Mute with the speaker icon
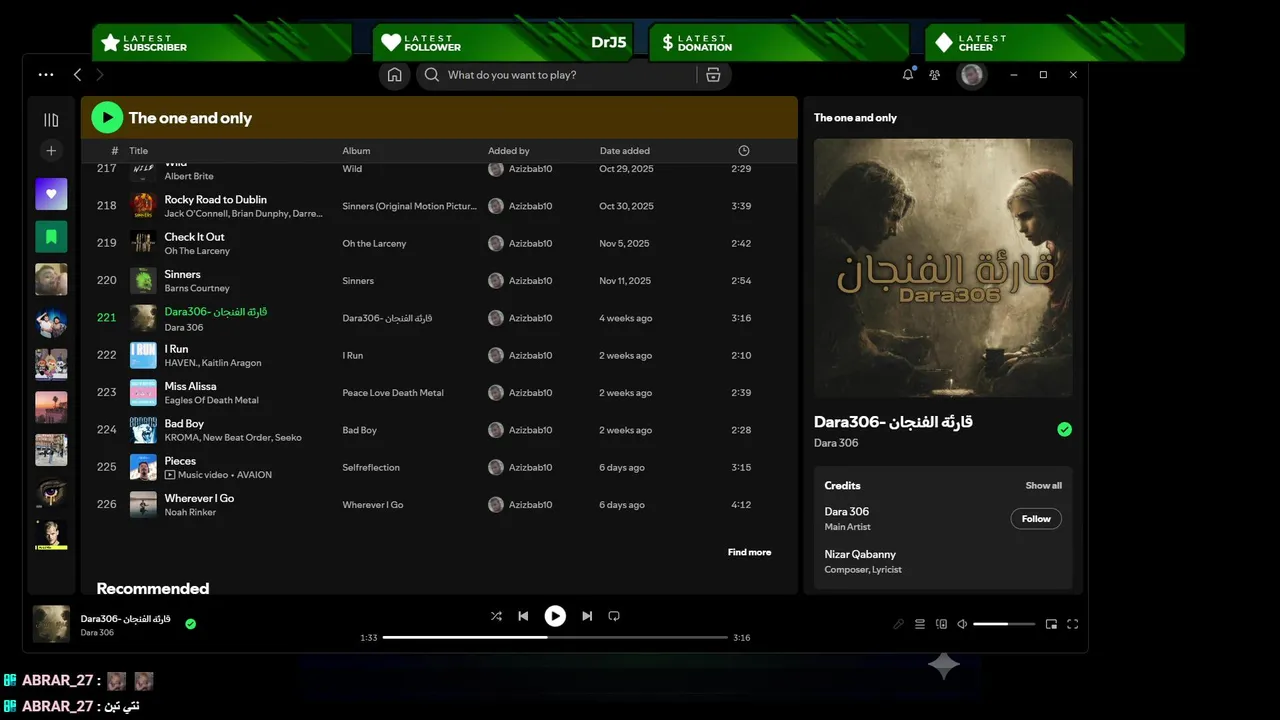The image size is (1280, 720). pos(962,624)
